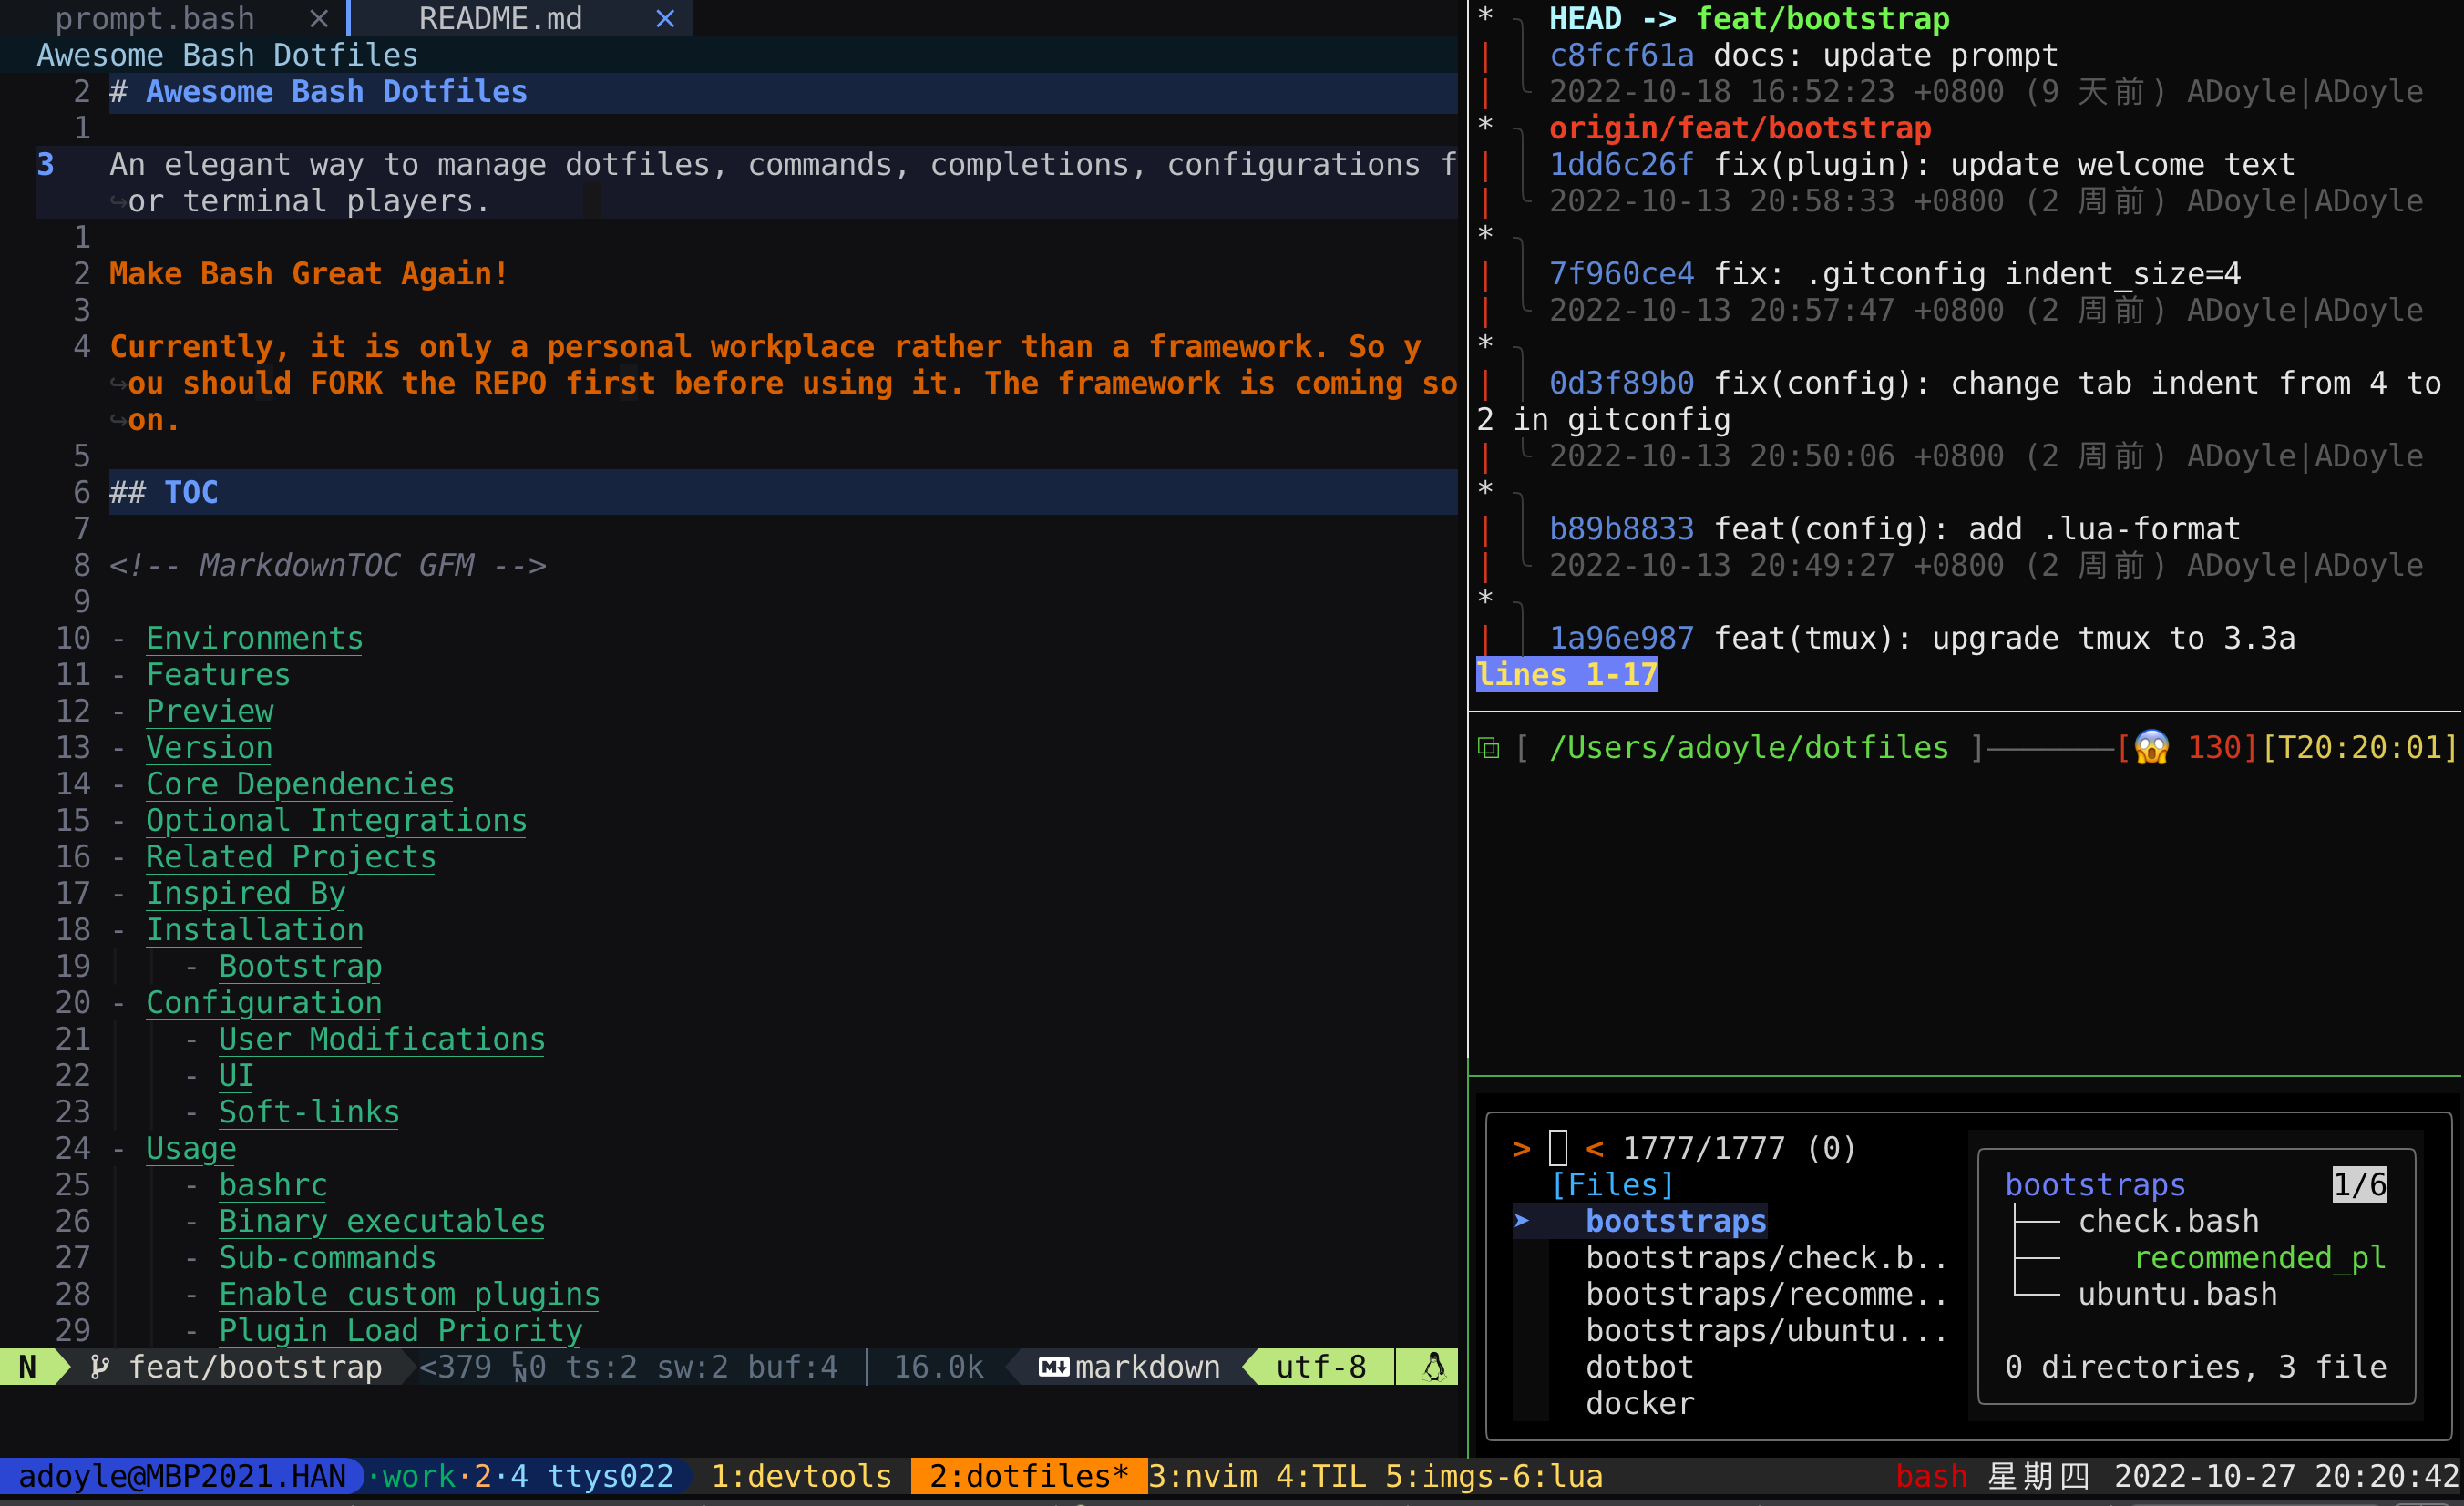Select tmux window 3:nvim
This screenshot has height=1506, width=2464.
tap(1202, 1476)
